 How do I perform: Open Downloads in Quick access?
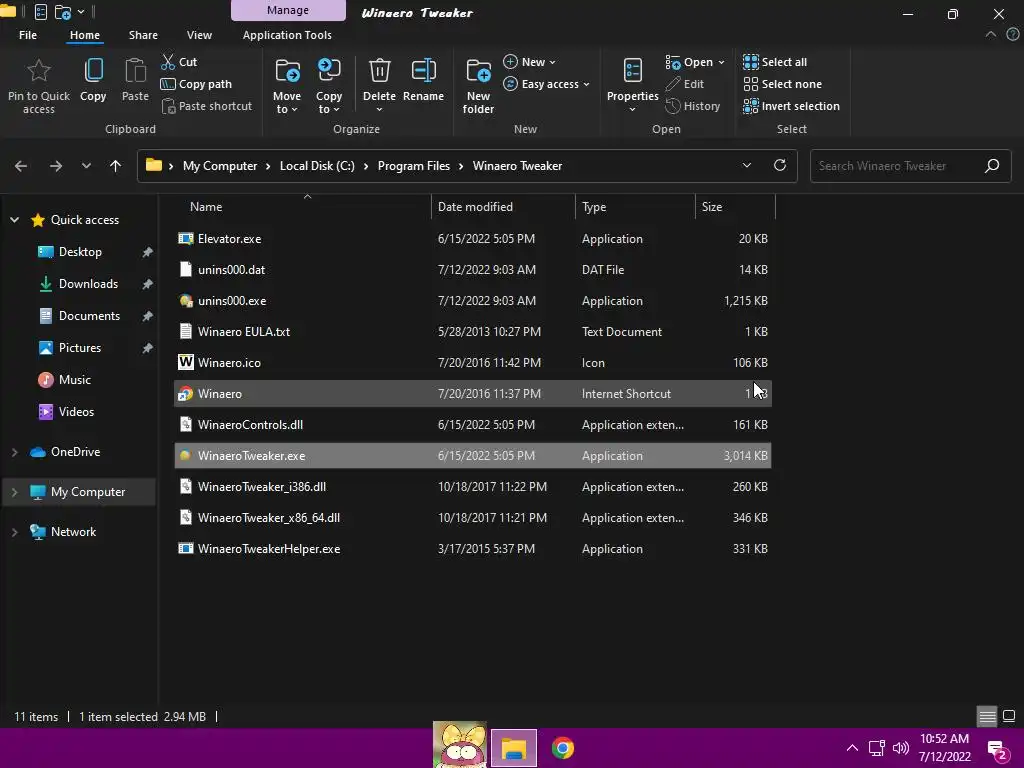click(88, 284)
